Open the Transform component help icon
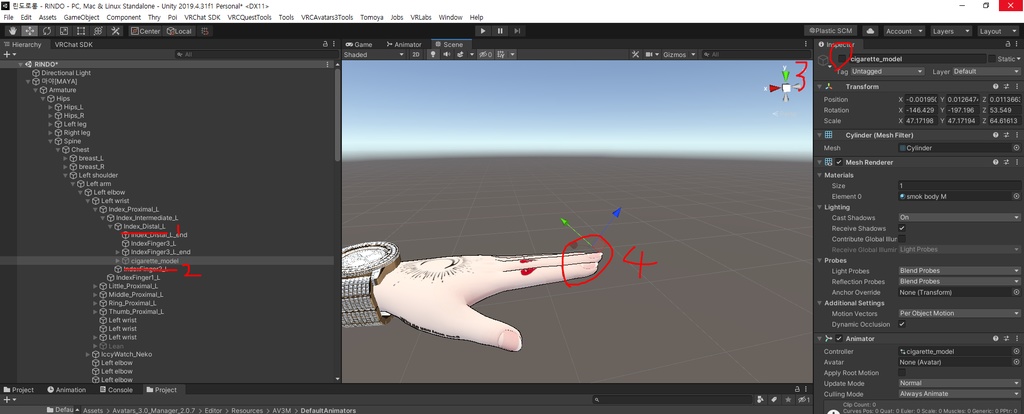 coord(995,86)
